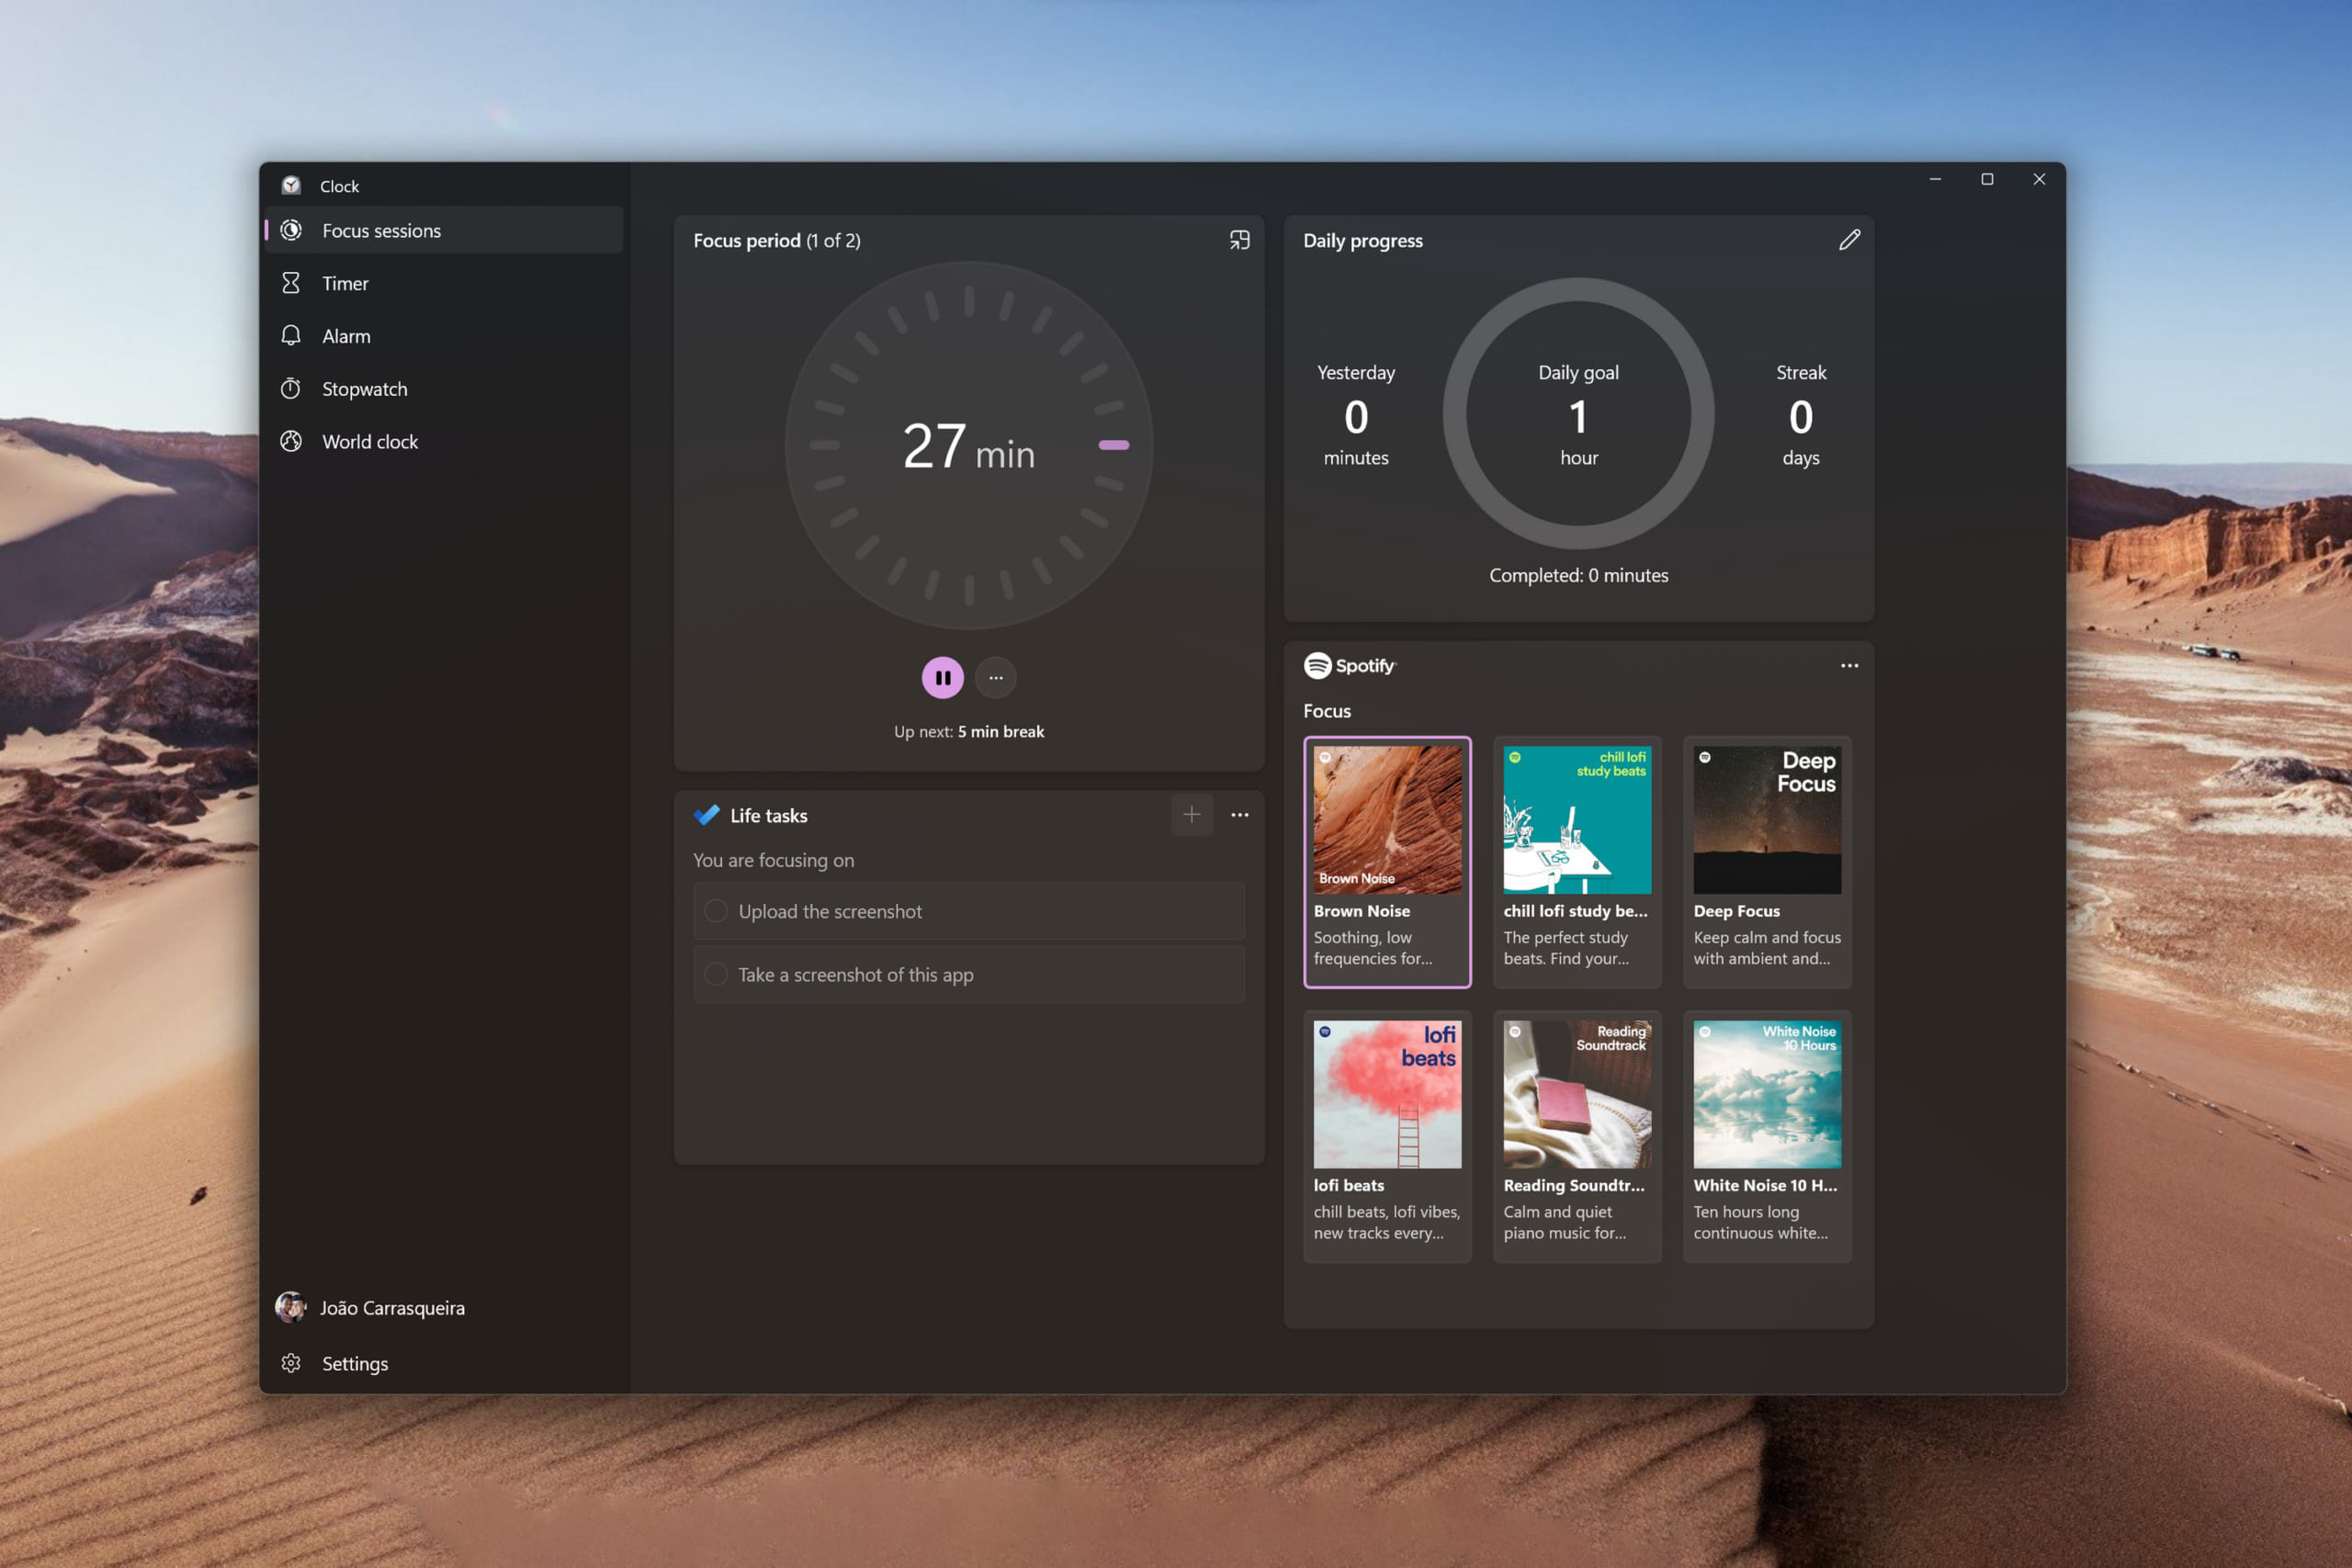Click the Clock app icon in title bar
This screenshot has height=1568, width=2352.
(291, 185)
